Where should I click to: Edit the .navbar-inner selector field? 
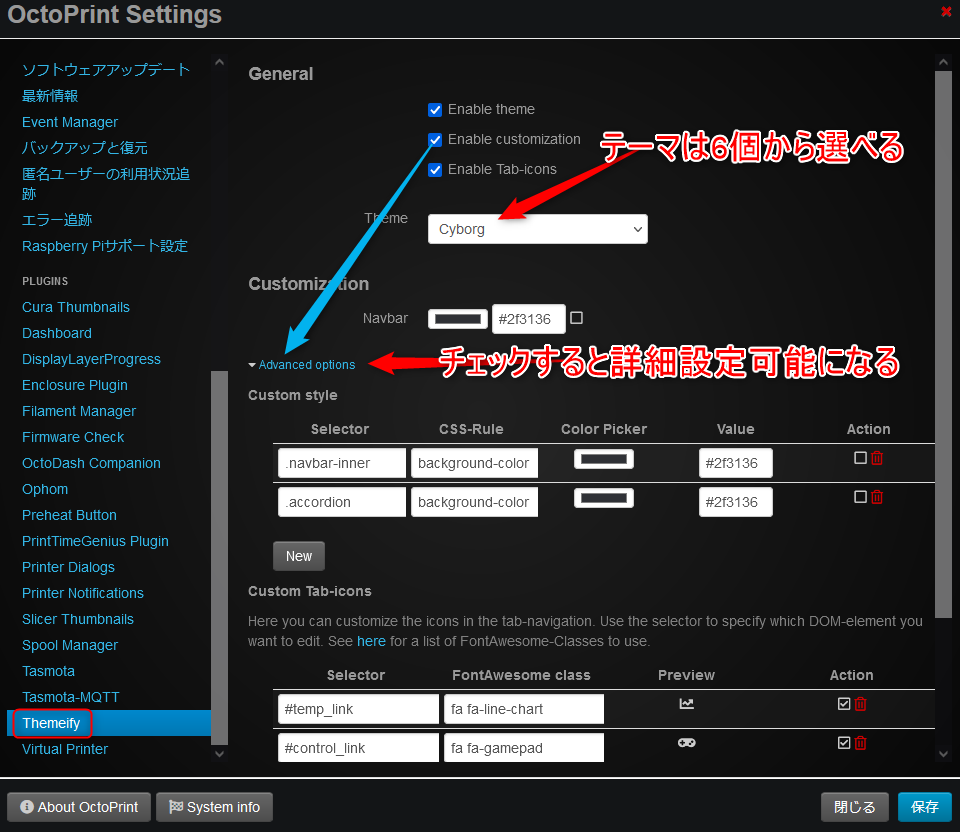click(342, 463)
